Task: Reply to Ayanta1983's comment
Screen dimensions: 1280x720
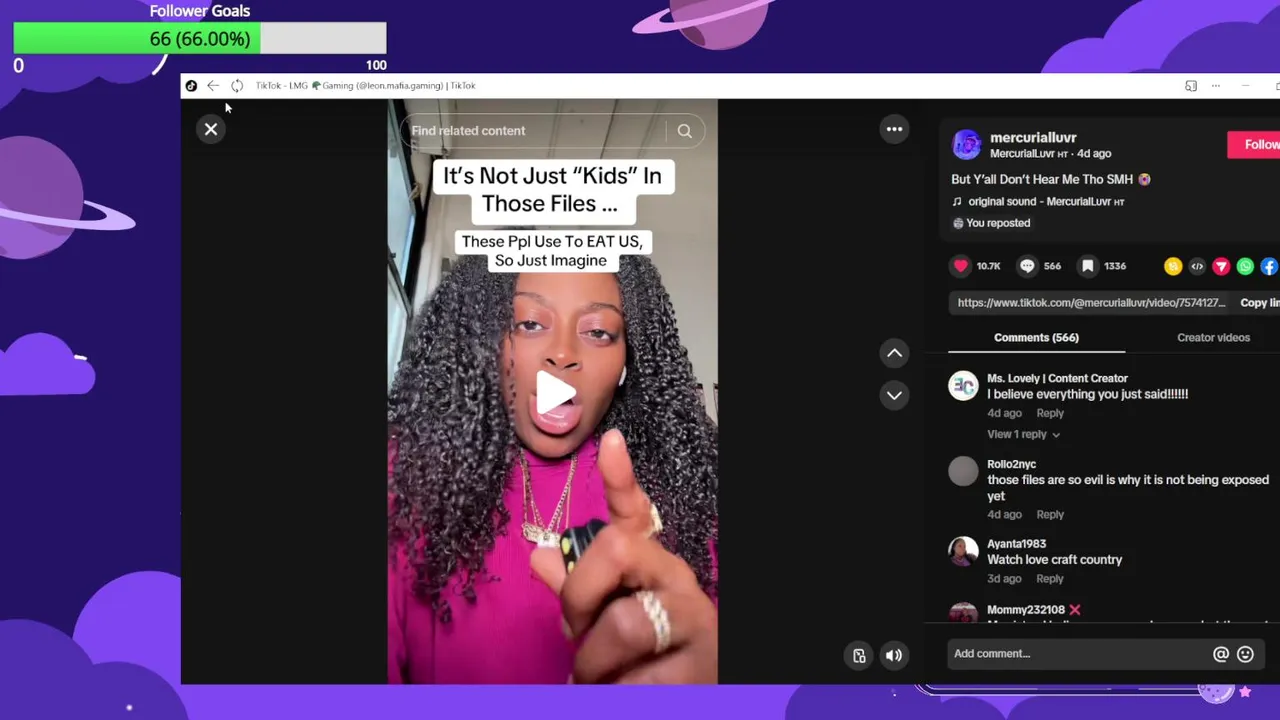Action: 1050,579
